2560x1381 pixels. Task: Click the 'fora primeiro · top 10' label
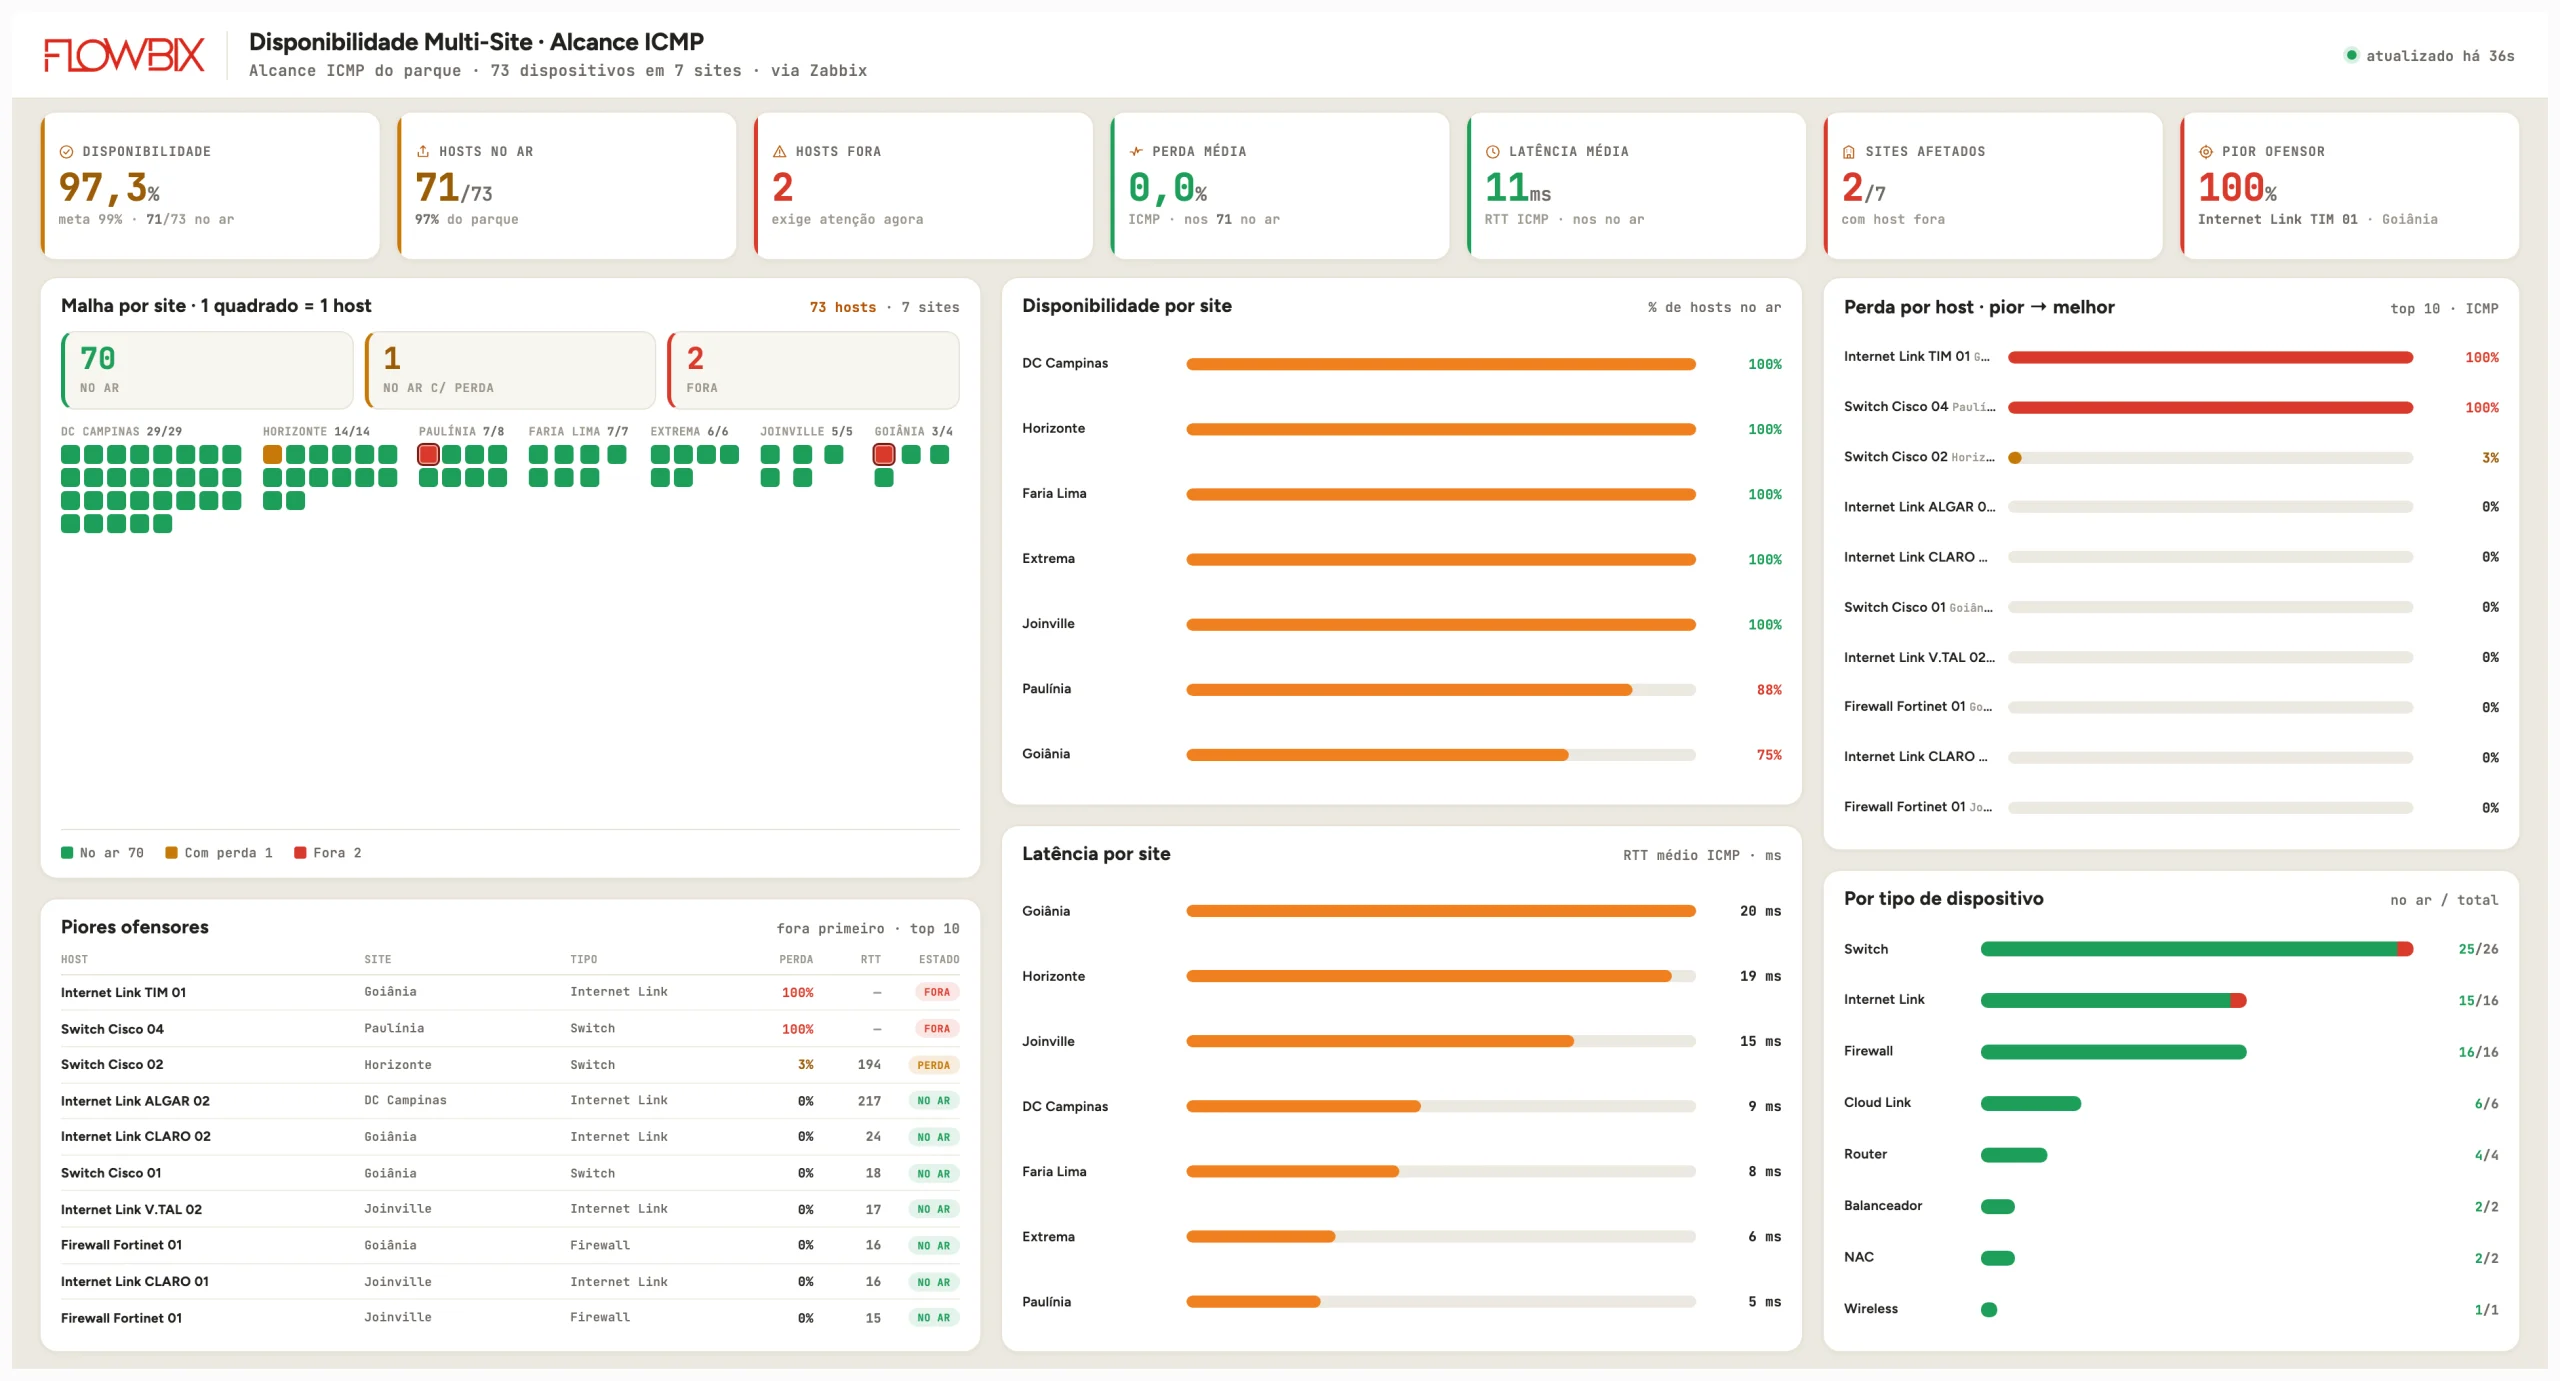(867, 928)
